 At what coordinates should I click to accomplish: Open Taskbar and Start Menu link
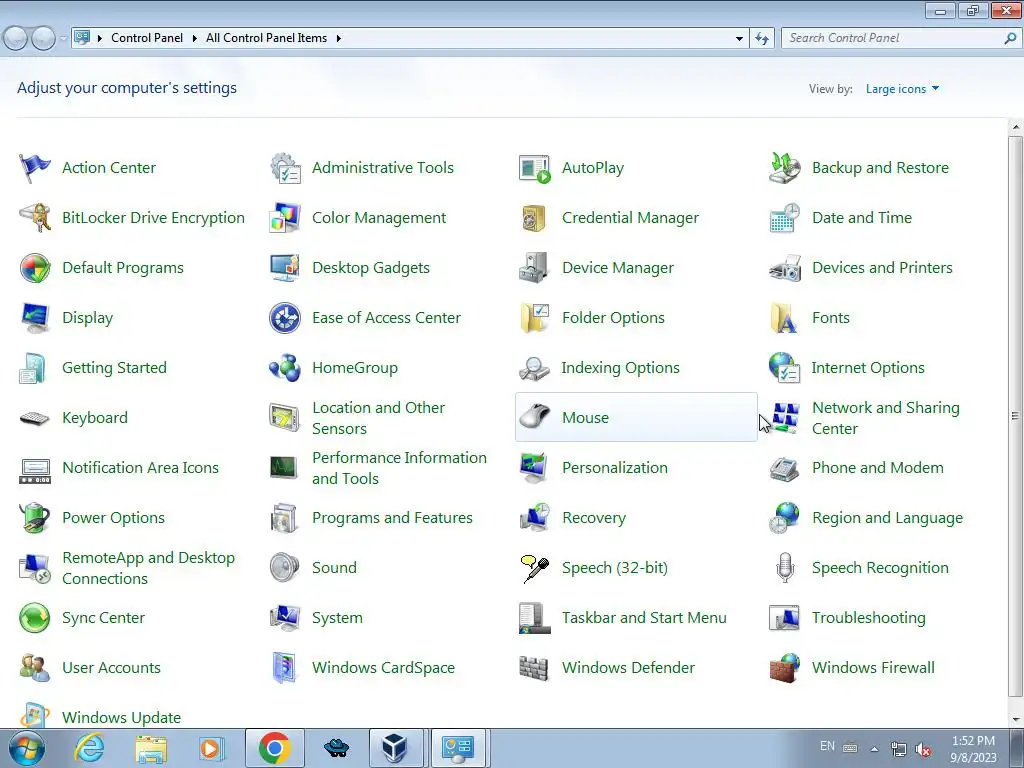pyautogui.click(x=644, y=618)
